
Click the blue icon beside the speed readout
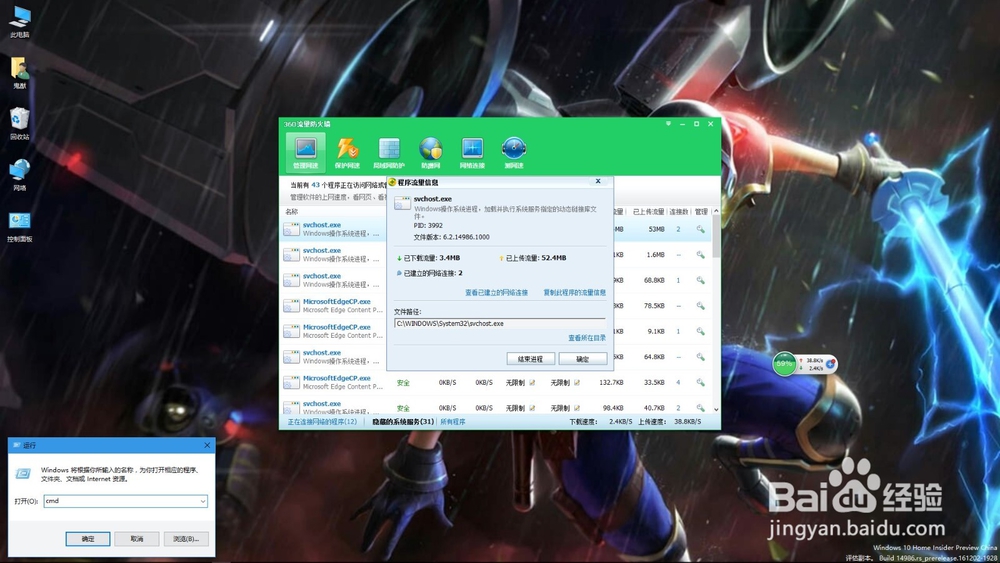click(830, 363)
